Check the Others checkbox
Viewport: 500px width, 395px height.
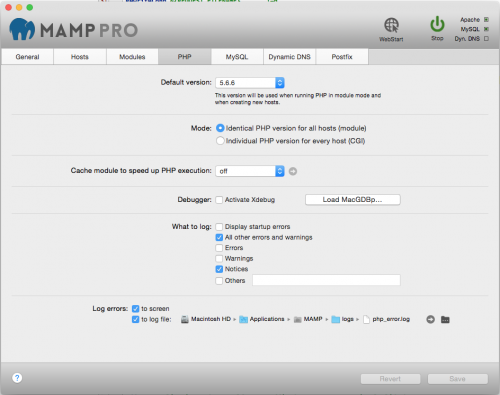[x=219, y=281]
